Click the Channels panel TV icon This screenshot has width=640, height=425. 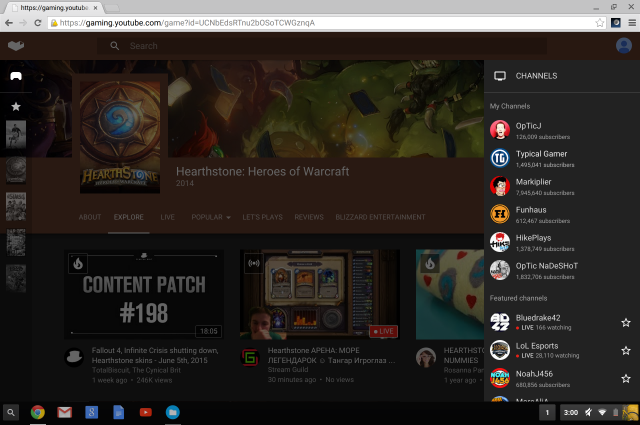[x=500, y=76]
